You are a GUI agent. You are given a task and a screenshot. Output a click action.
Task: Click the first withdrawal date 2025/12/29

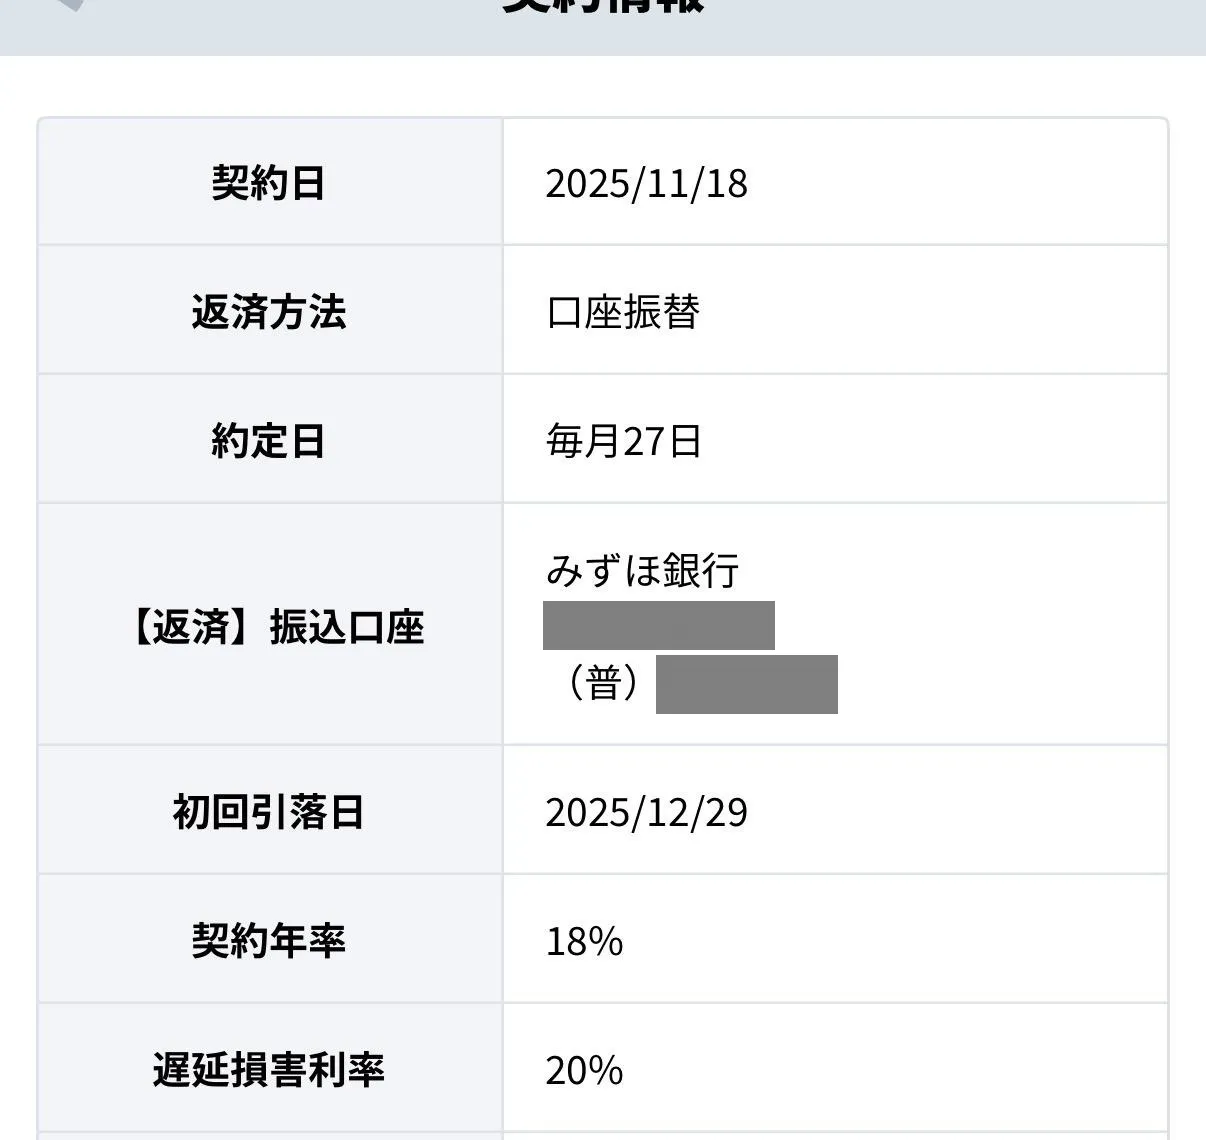[646, 813]
